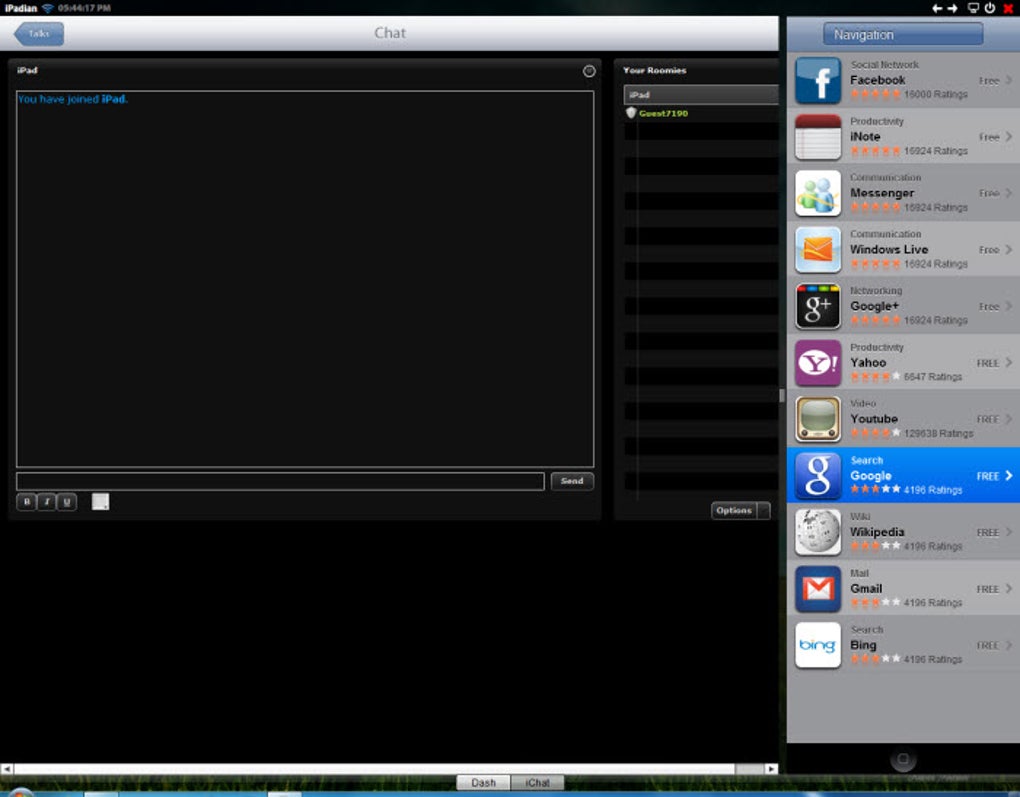
Task: Click the WiFi icon in the top bar
Action: click(x=47, y=8)
